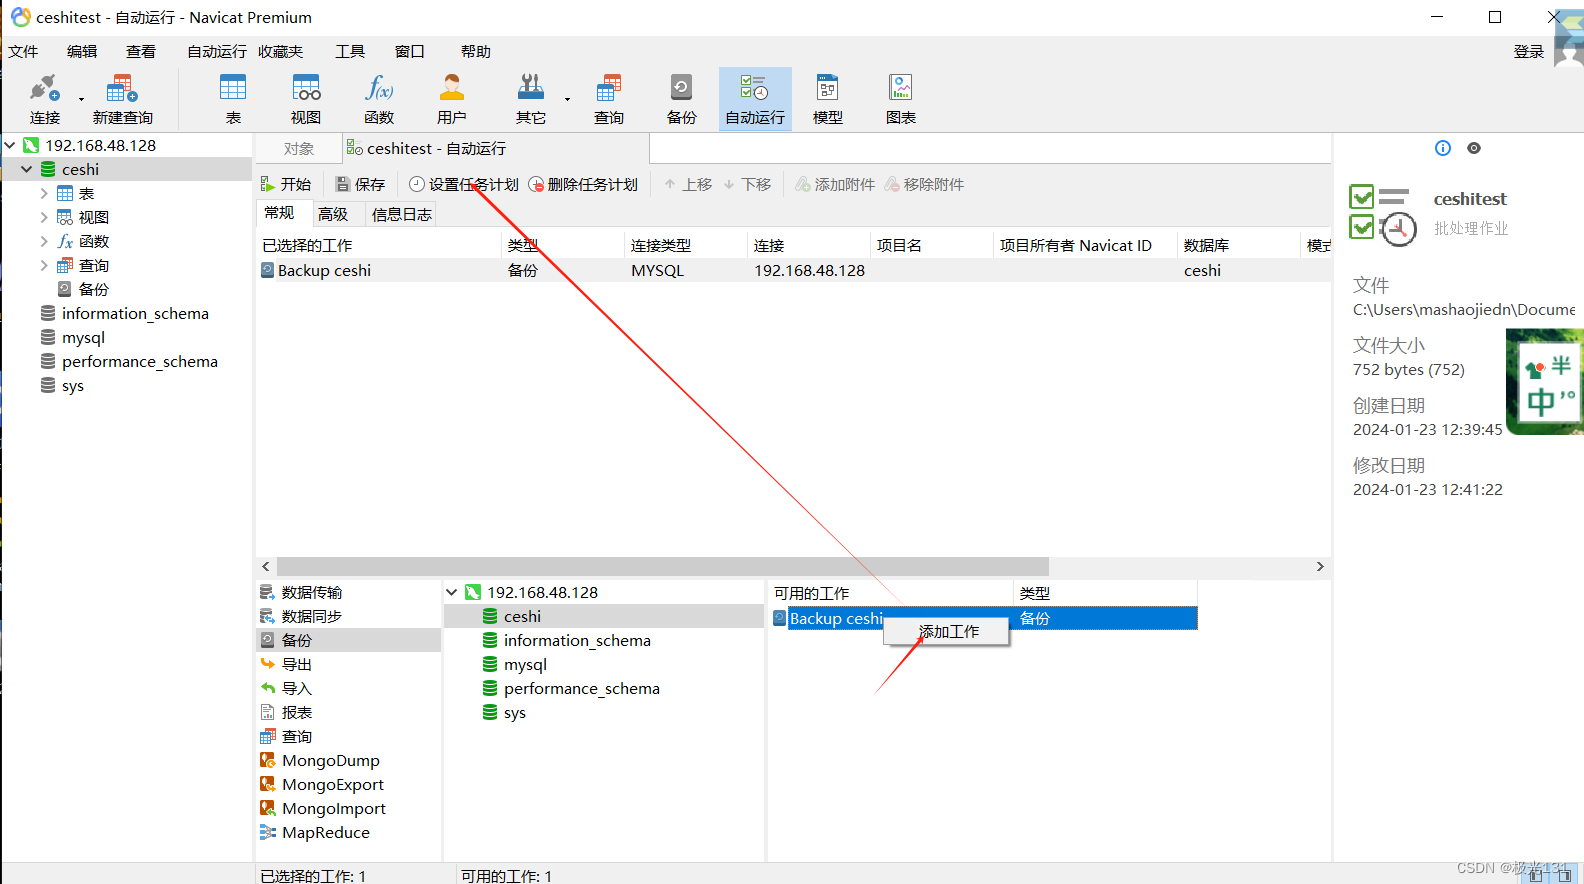Select the sys database in the sidebar
Image resolution: width=1584 pixels, height=884 pixels.
click(x=73, y=385)
